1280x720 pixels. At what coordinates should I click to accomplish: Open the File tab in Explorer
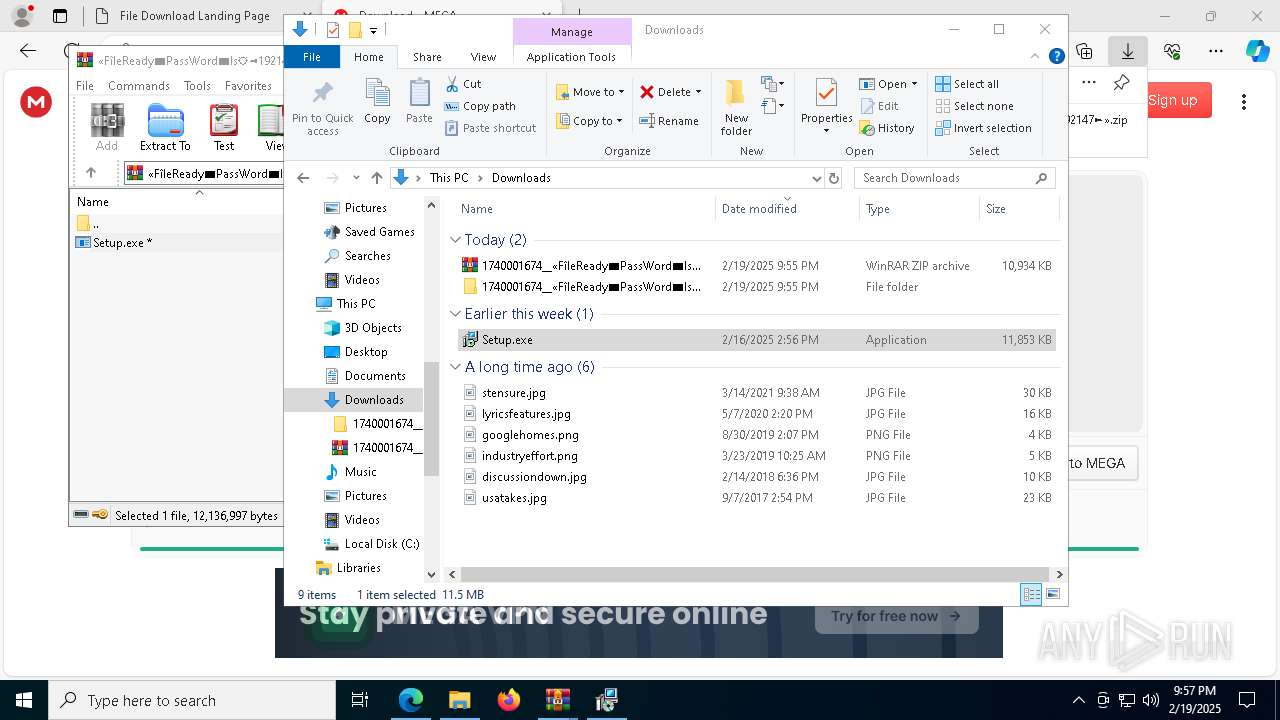click(x=312, y=57)
